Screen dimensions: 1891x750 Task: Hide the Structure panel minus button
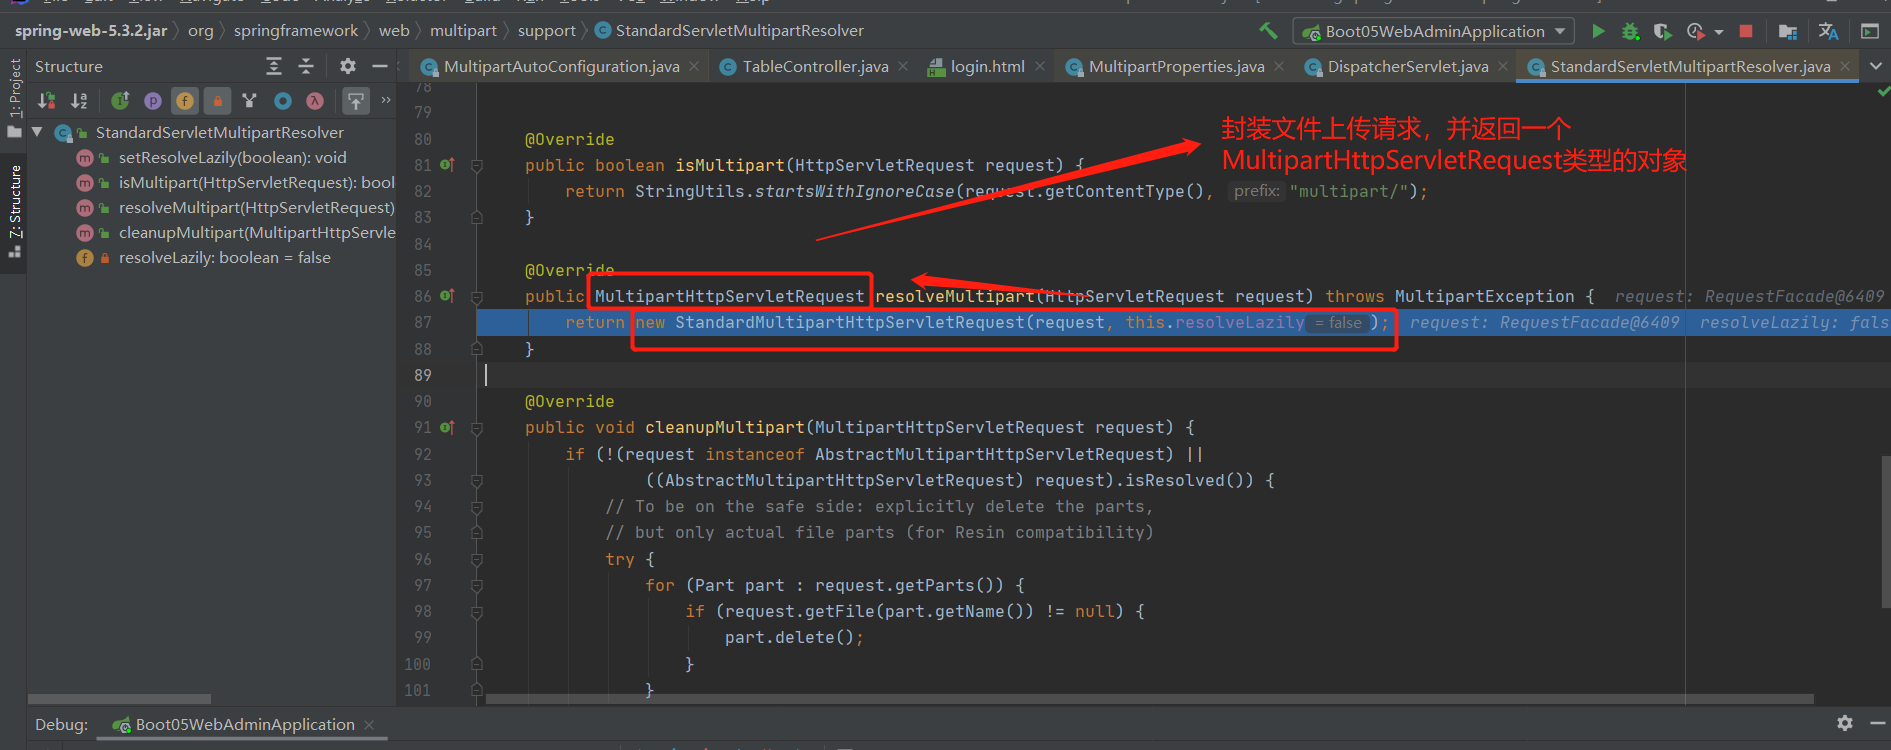coord(379,66)
